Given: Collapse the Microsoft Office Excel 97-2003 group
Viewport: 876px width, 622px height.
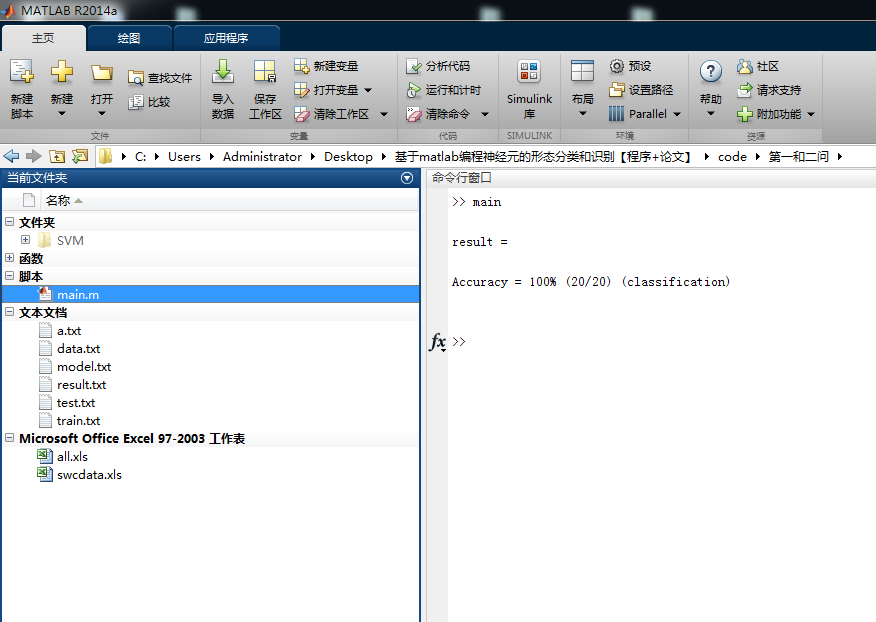Looking at the screenshot, I should [9, 438].
